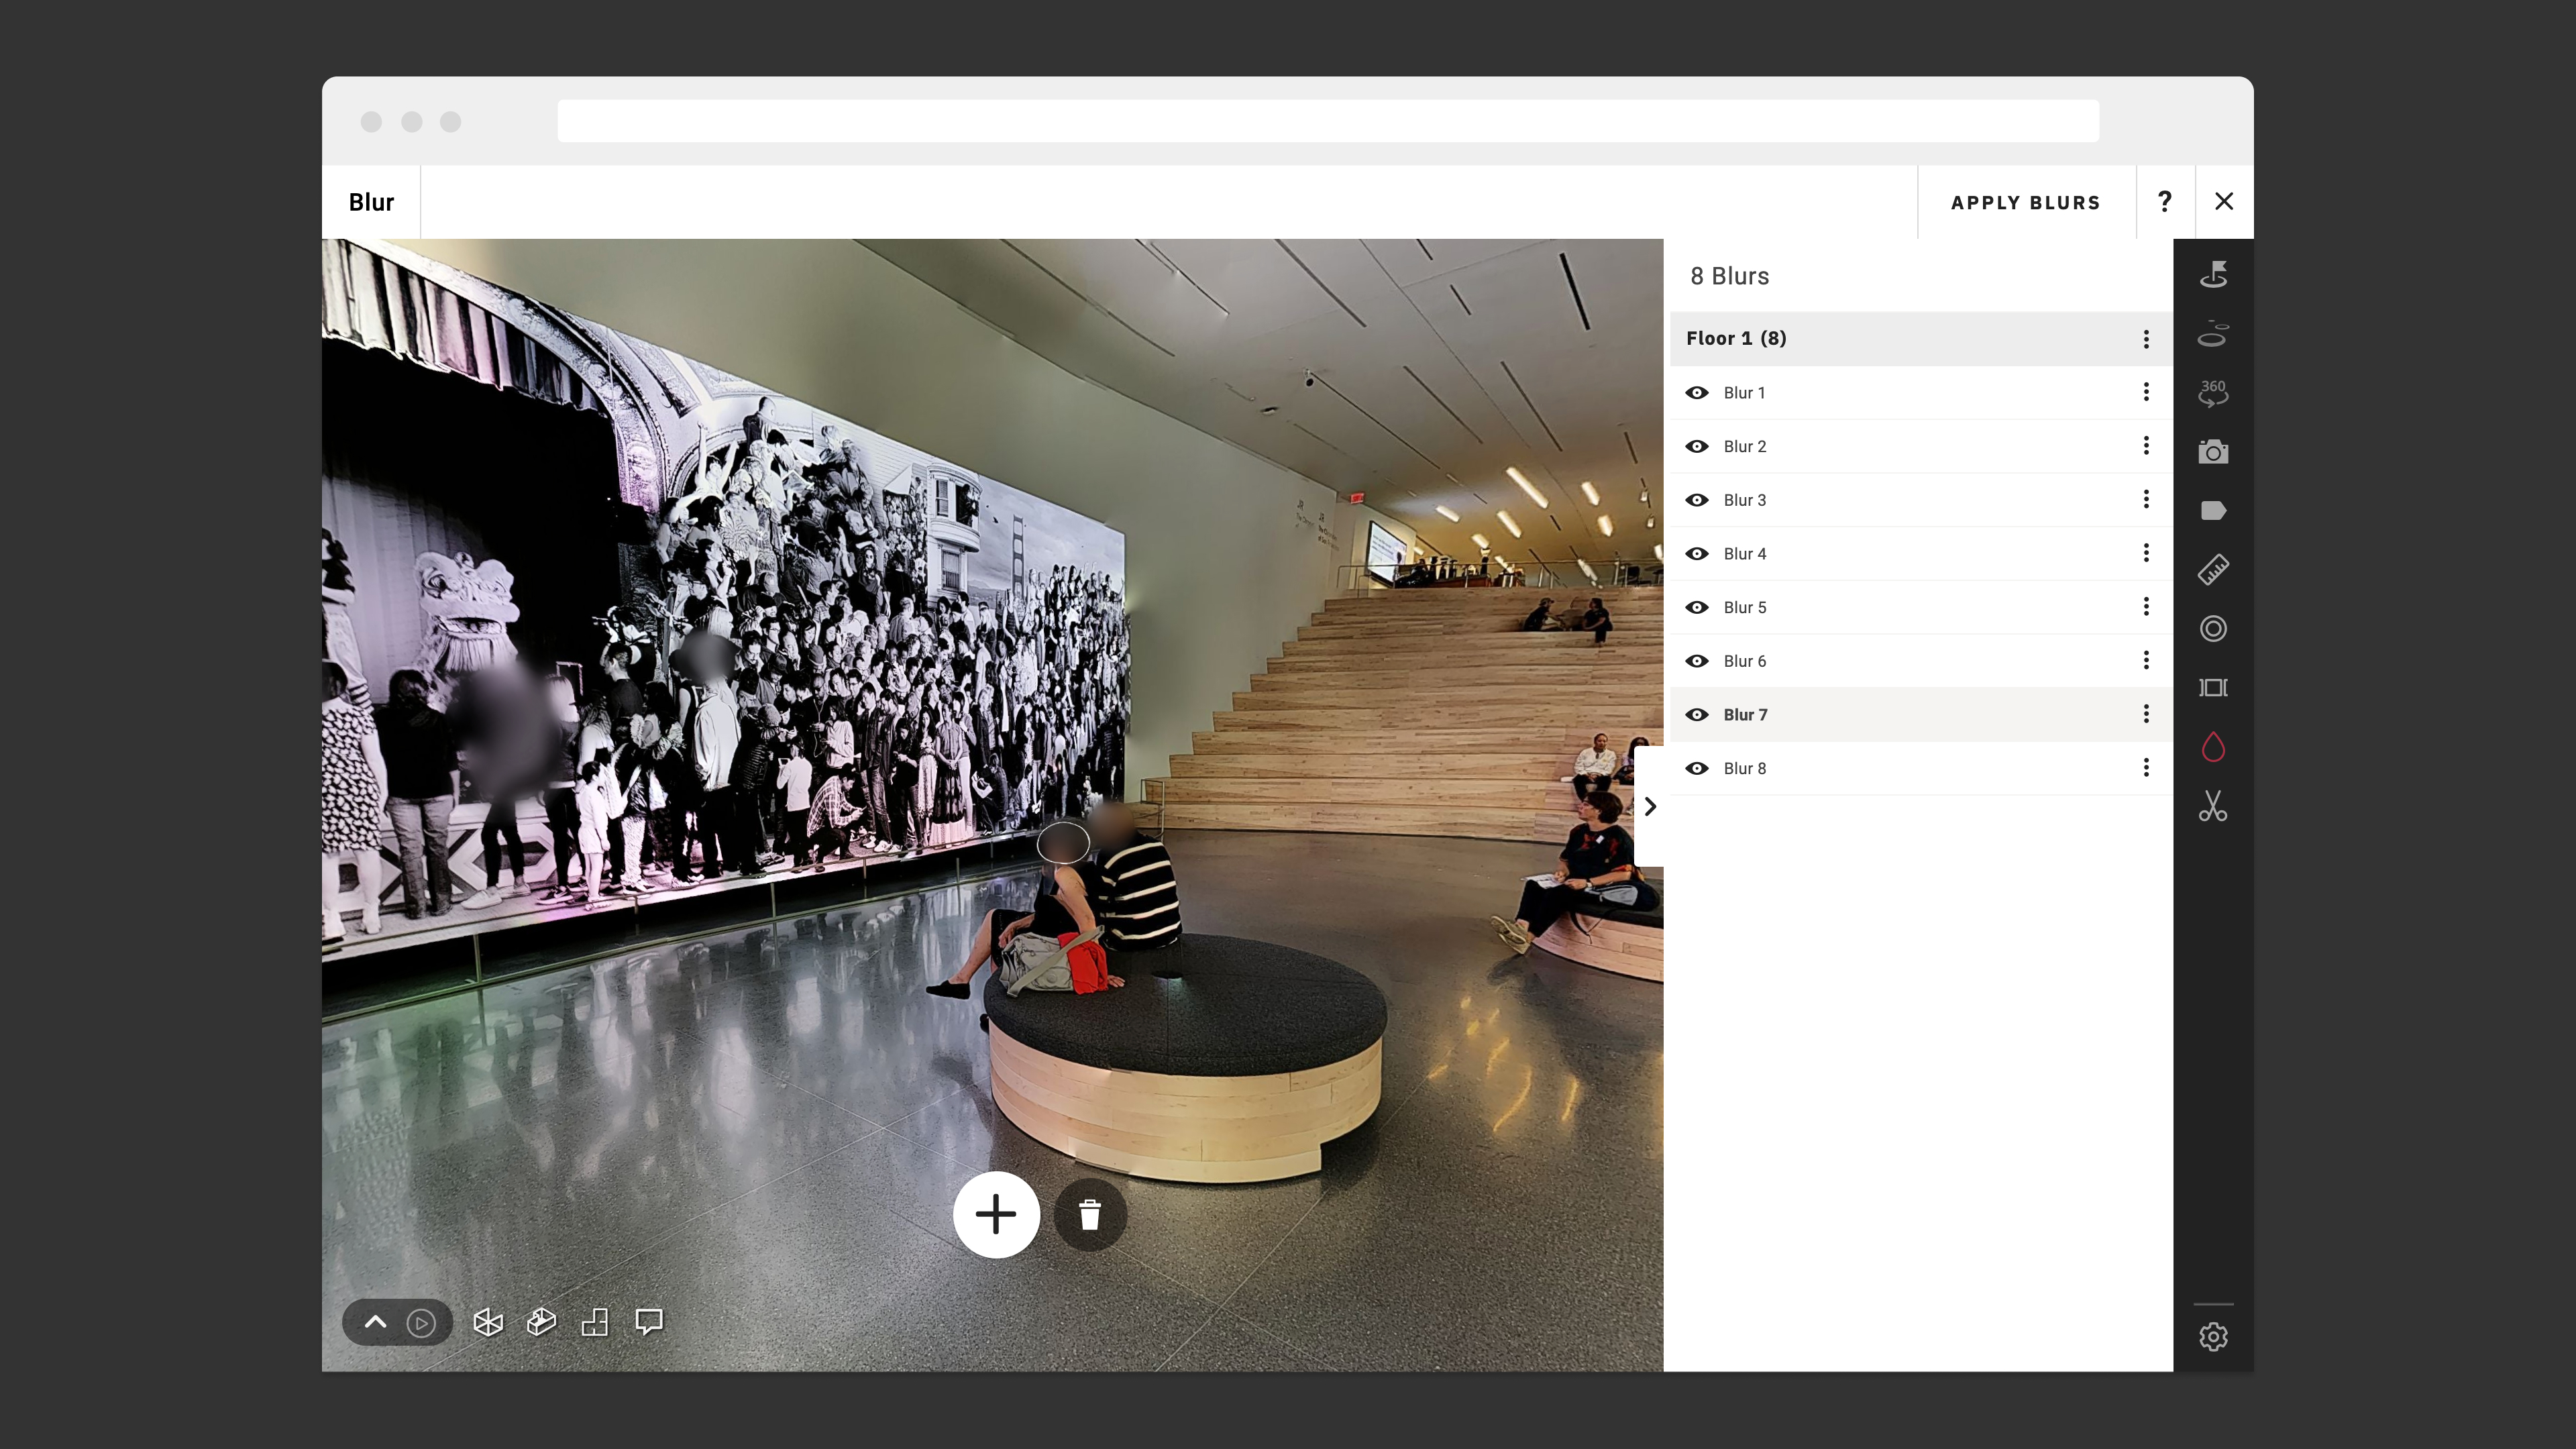The height and width of the screenshot is (1449, 2576).
Task: Hide Blur 2 using its eye icon
Action: (1697, 447)
